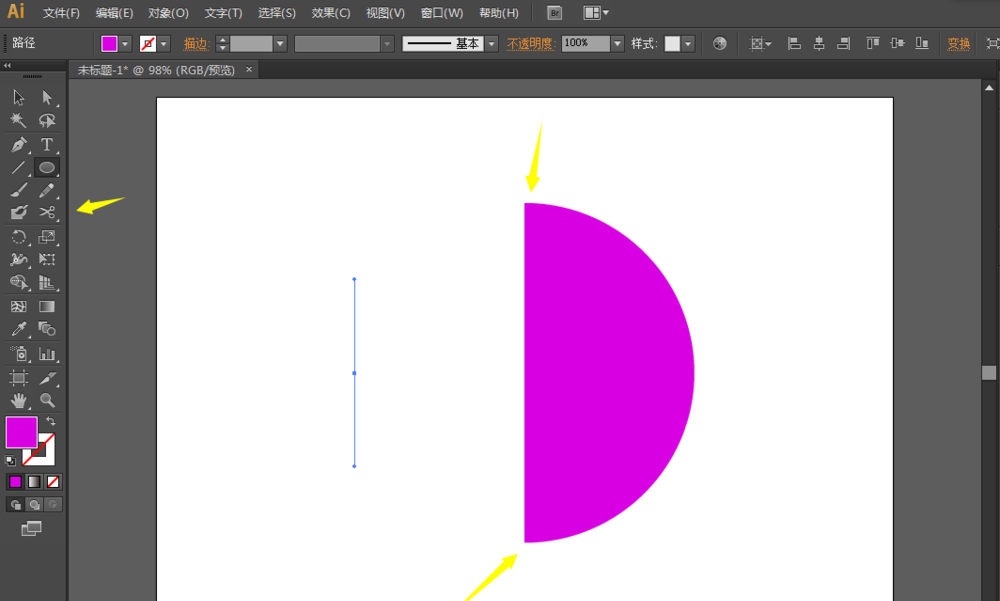Switch paint mode to Gradient

[x=34, y=481]
